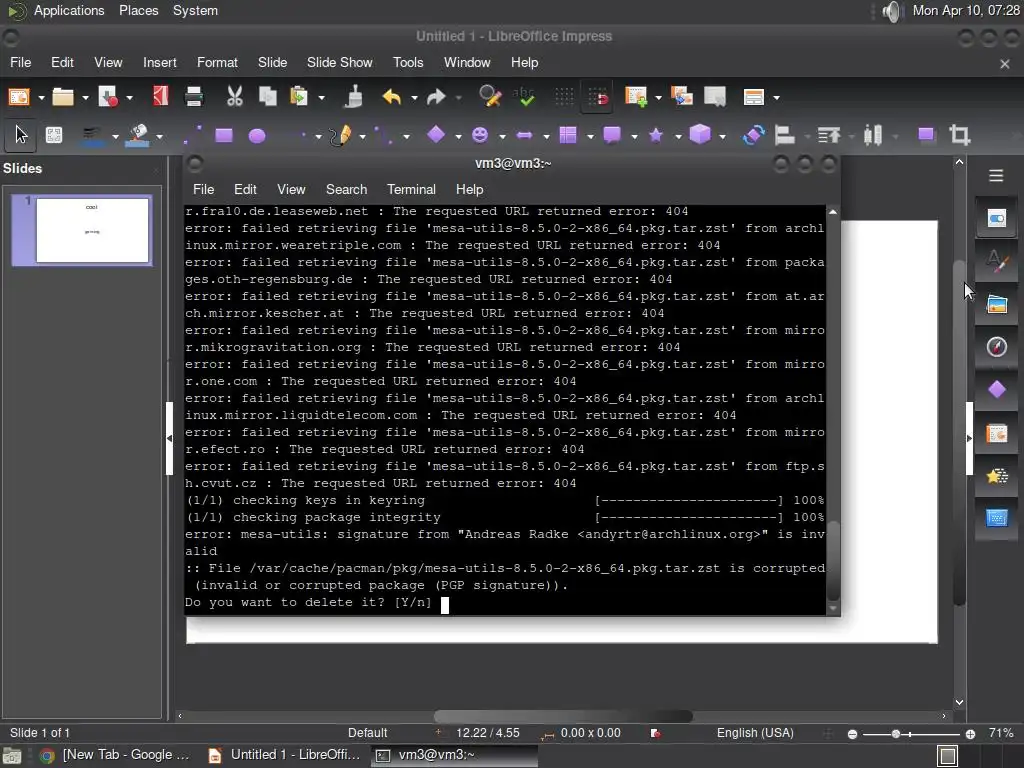Screen dimensions: 1024x768
Task: Click the Impress horizontal scrollbar
Action: [562, 716]
